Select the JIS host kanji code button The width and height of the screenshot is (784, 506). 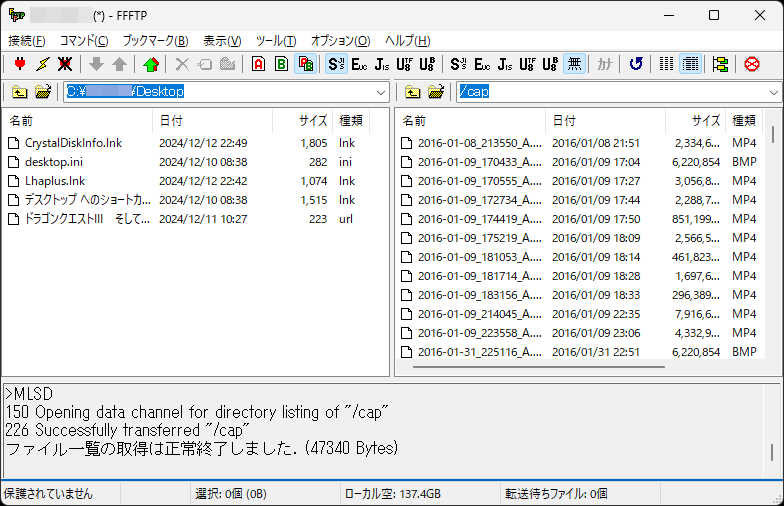click(x=382, y=64)
